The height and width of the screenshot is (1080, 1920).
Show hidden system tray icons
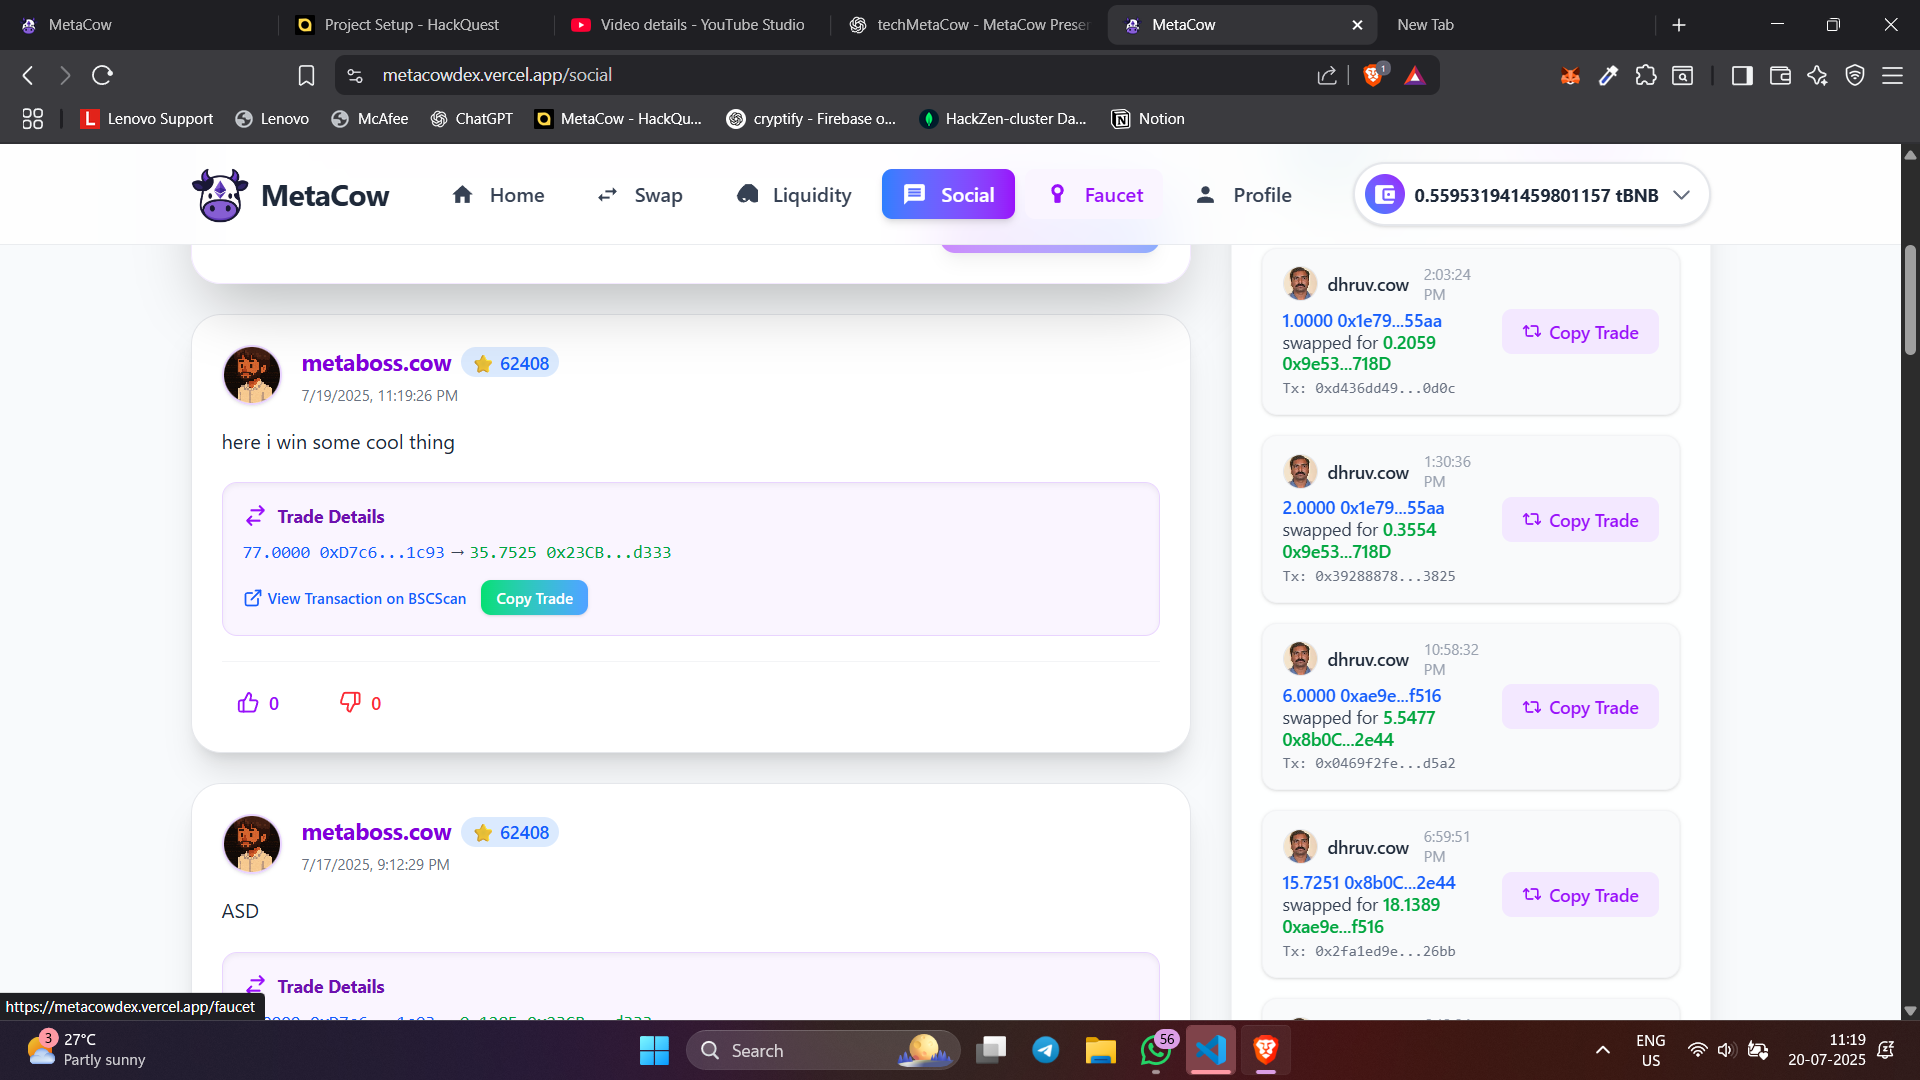pyautogui.click(x=1602, y=1050)
